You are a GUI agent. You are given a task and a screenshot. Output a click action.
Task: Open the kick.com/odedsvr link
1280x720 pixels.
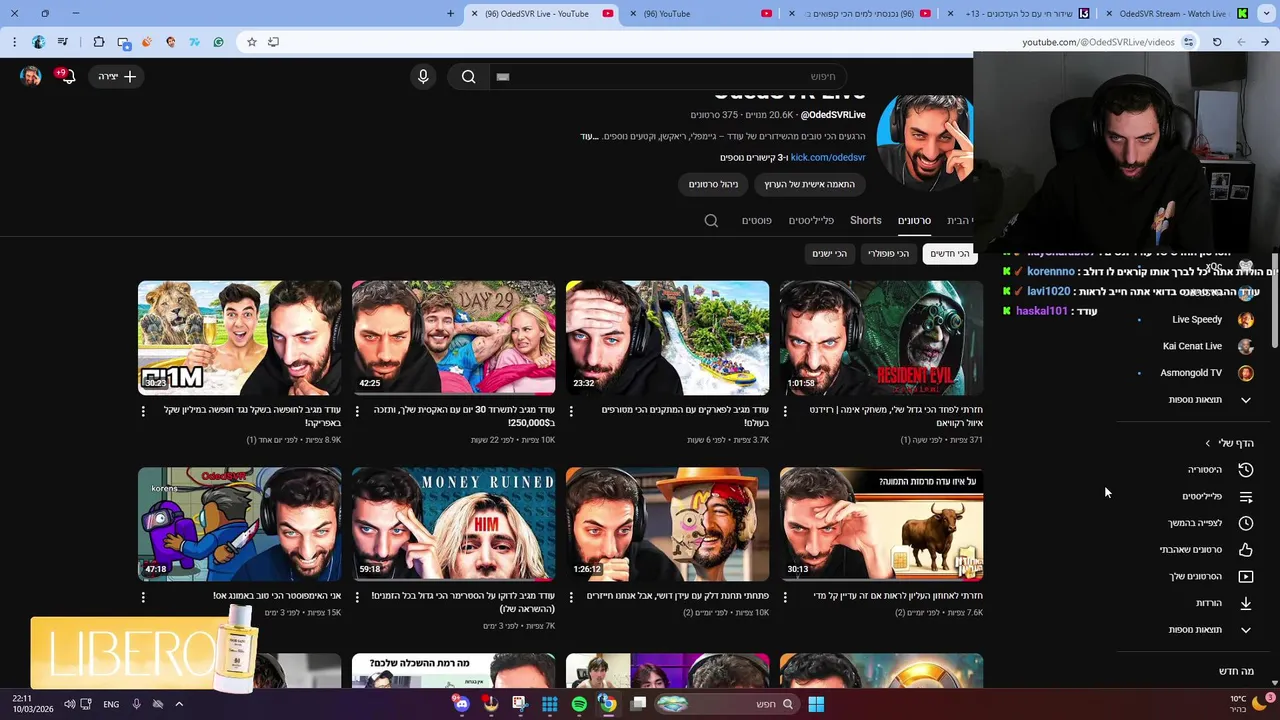(828, 157)
